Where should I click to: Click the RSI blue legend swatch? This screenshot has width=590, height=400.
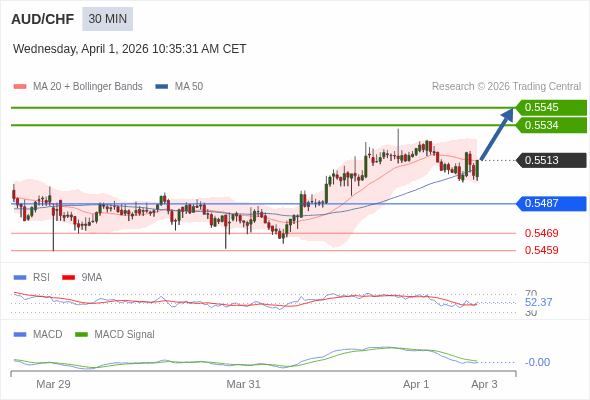pos(20,278)
